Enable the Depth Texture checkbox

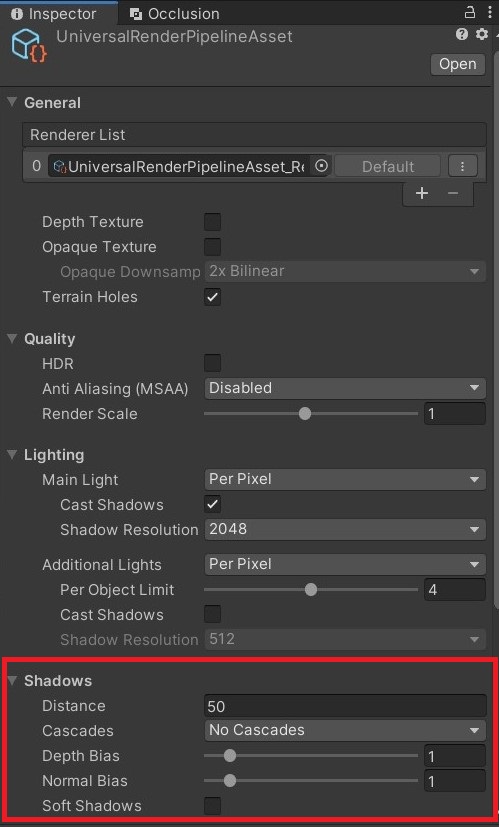(x=213, y=222)
